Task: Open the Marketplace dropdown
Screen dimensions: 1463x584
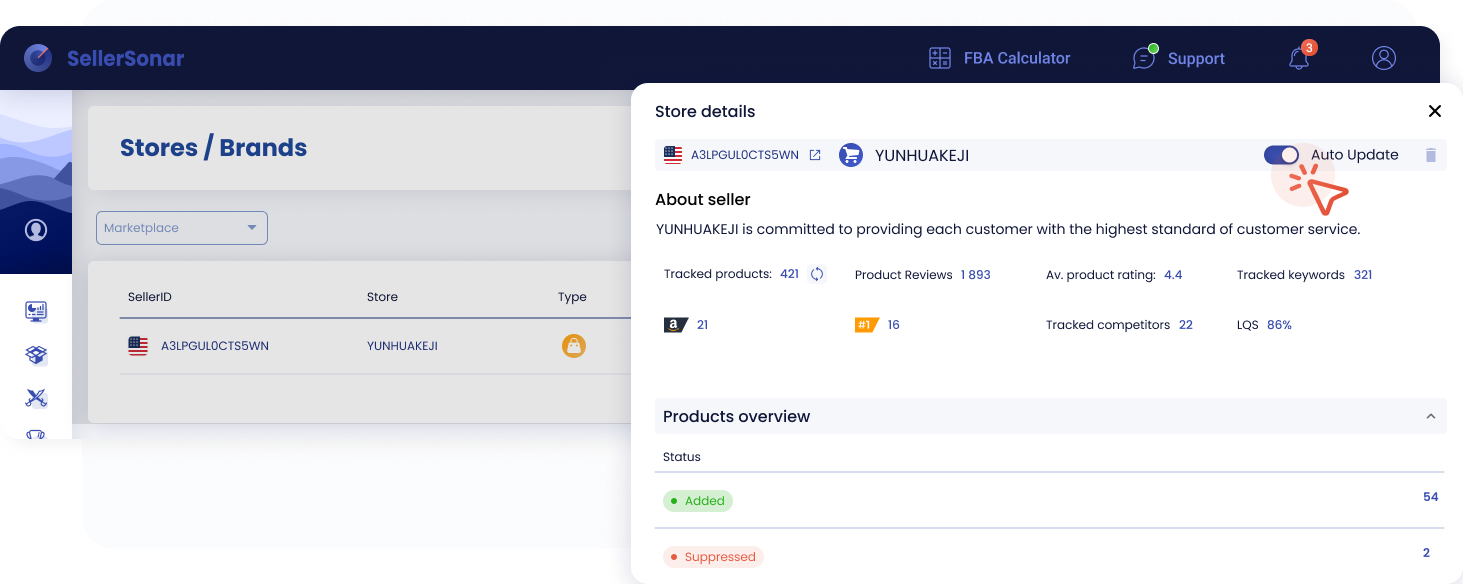Action: (x=182, y=228)
